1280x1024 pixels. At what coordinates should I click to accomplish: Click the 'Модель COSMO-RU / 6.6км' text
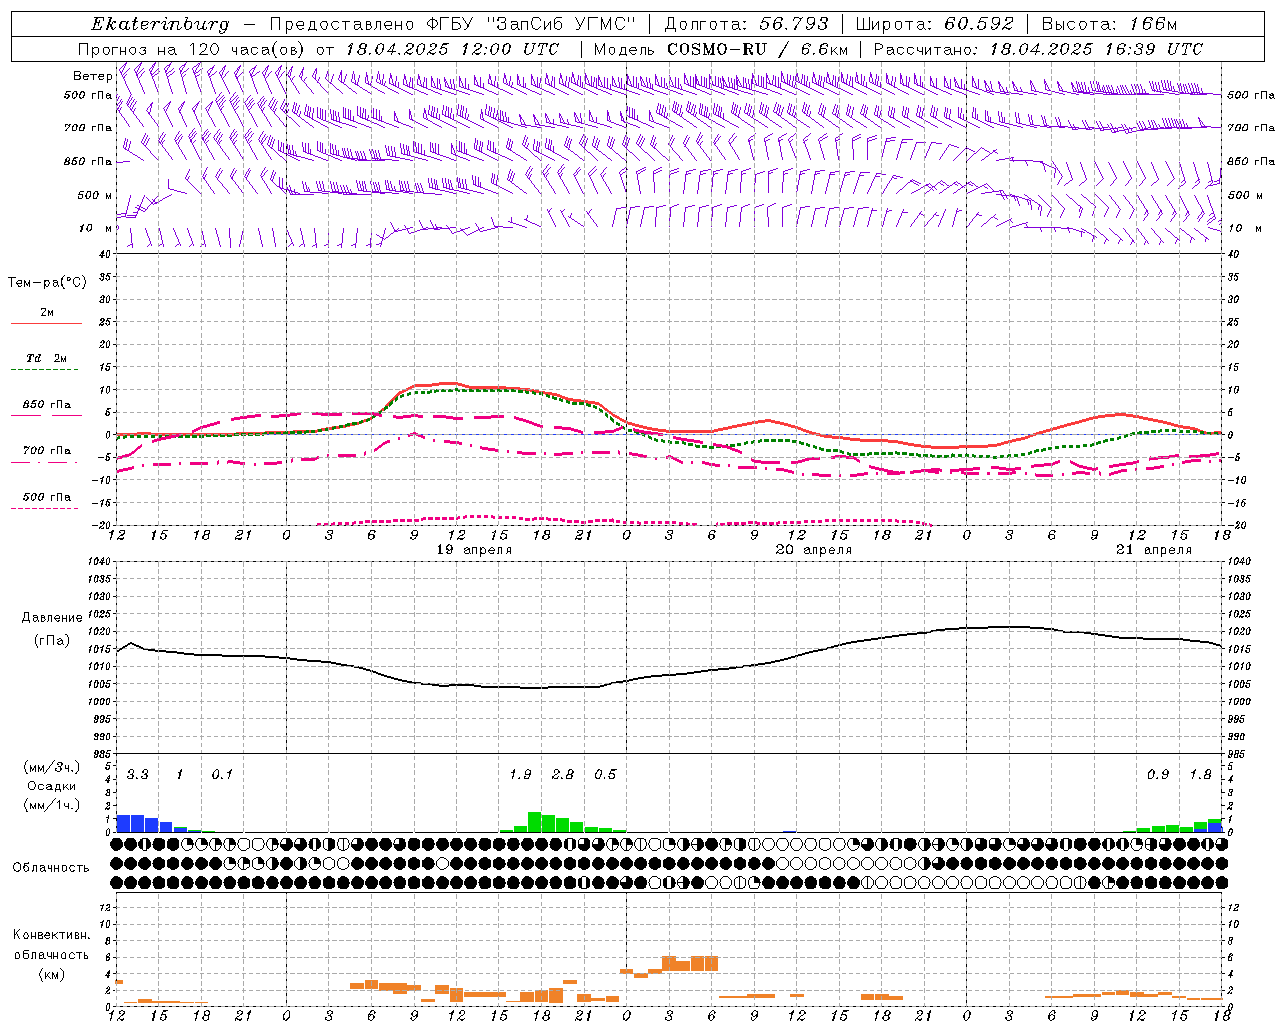tap(721, 49)
